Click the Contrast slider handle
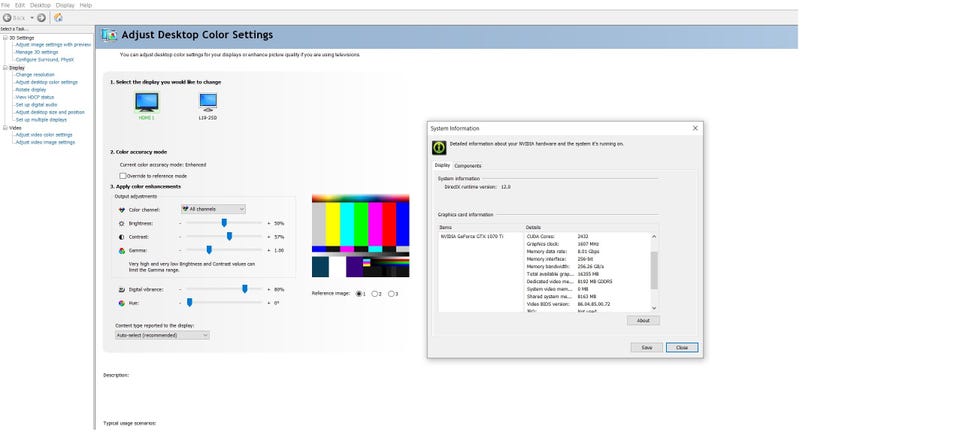The width and height of the screenshot is (960, 444). [230, 236]
